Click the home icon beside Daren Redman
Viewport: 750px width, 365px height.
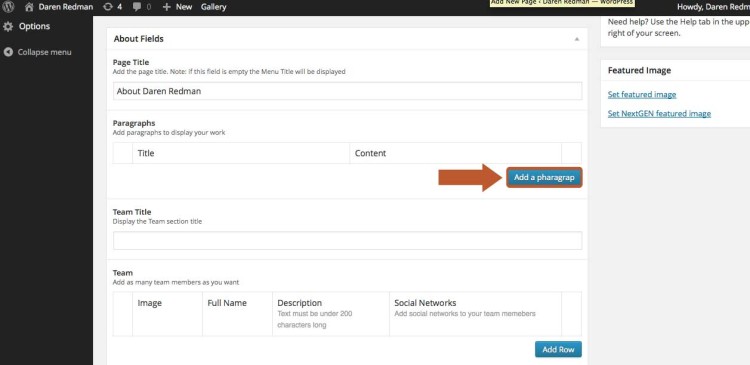tap(29, 7)
